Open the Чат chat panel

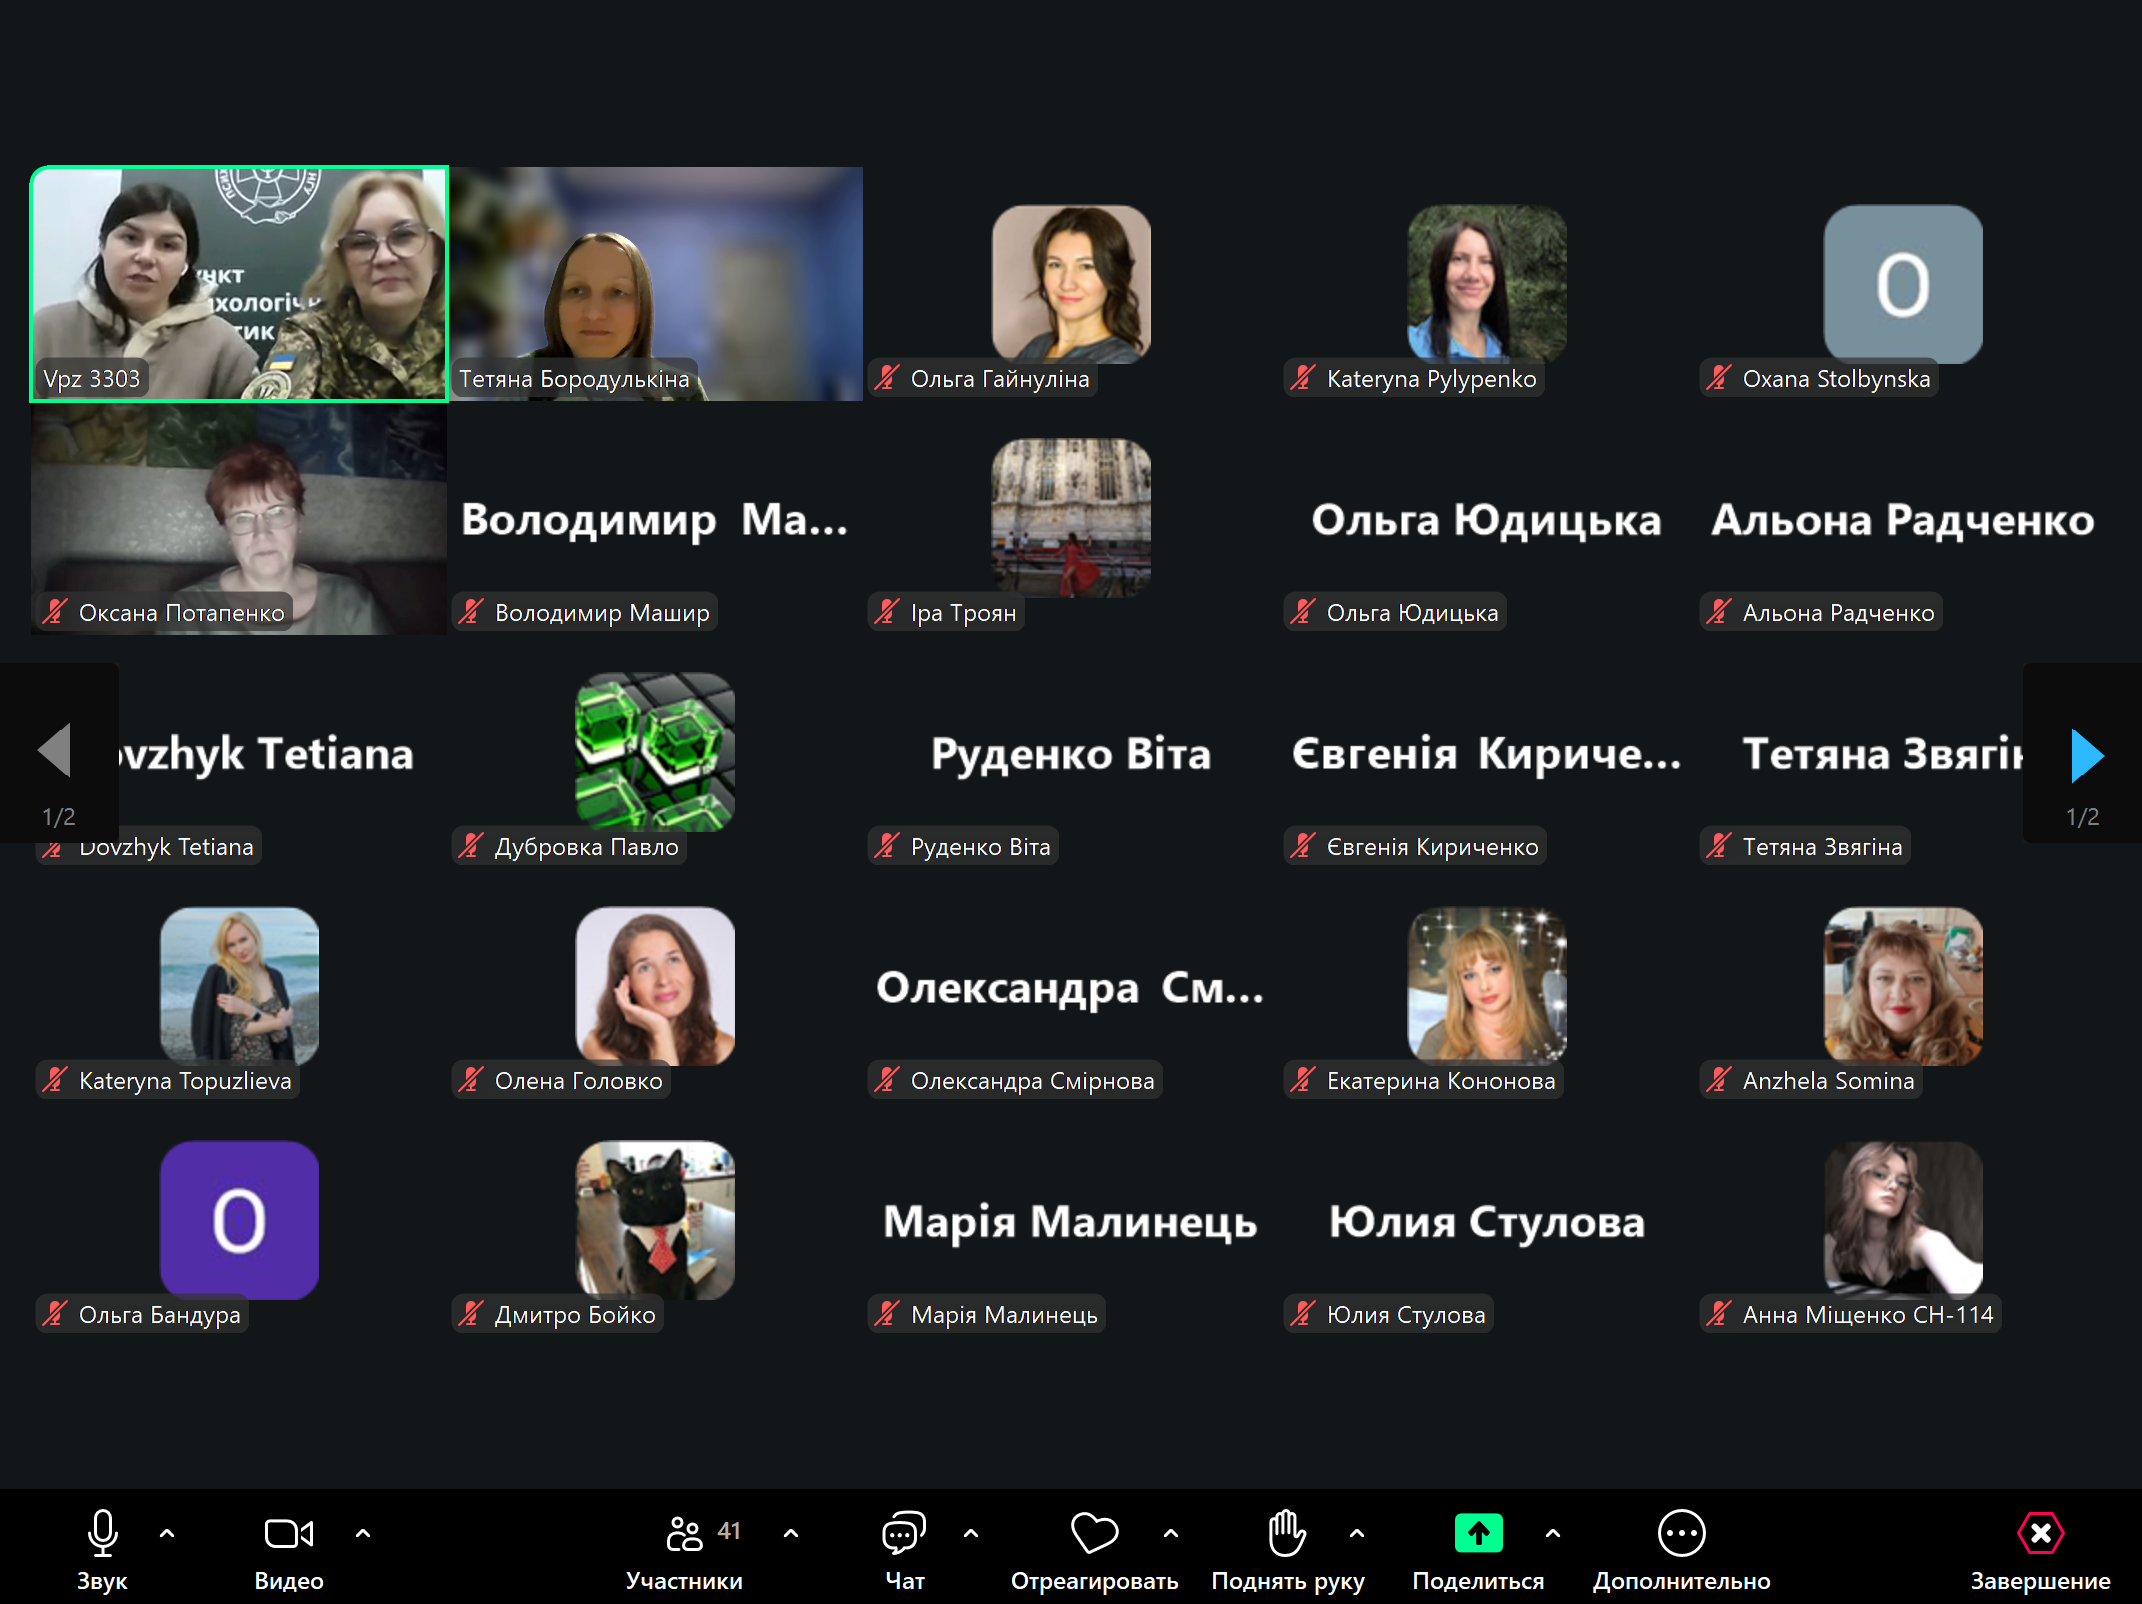point(904,1532)
